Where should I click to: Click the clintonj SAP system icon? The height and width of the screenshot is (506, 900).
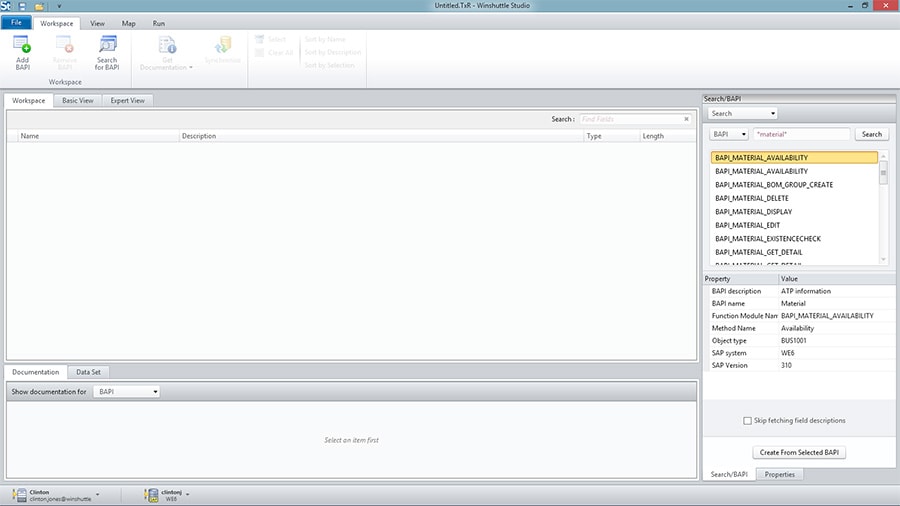(151, 494)
